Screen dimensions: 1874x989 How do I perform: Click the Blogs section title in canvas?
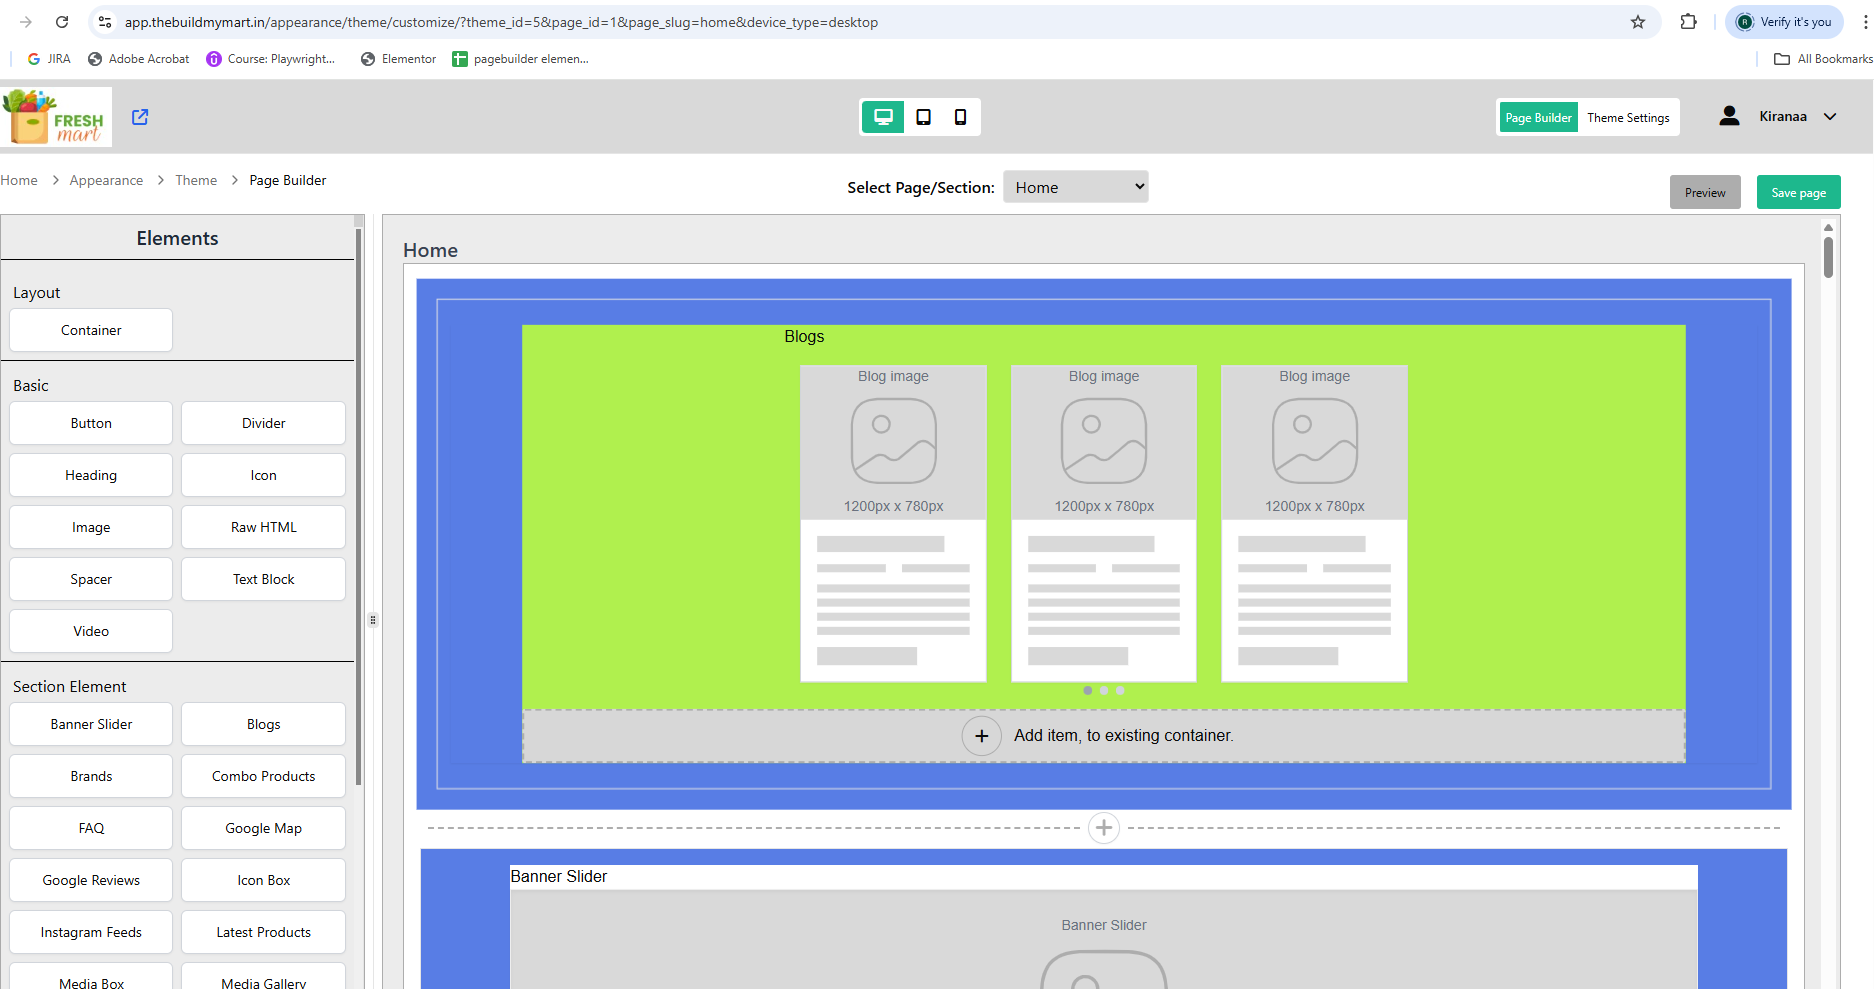click(804, 337)
